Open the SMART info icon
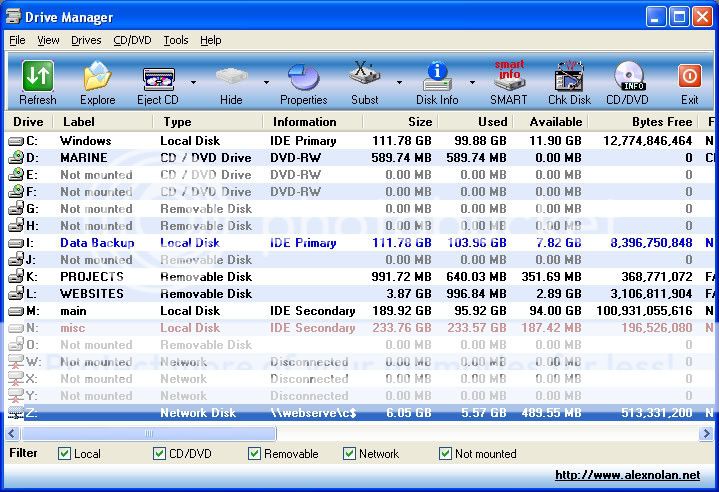 click(508, 77)
